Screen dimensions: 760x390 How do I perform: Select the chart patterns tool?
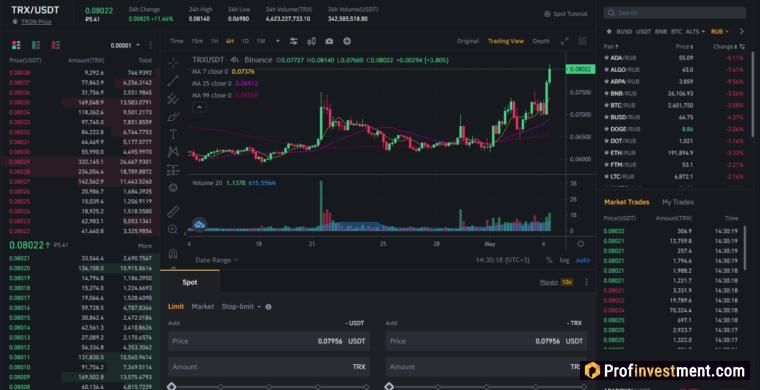[173, 152]
